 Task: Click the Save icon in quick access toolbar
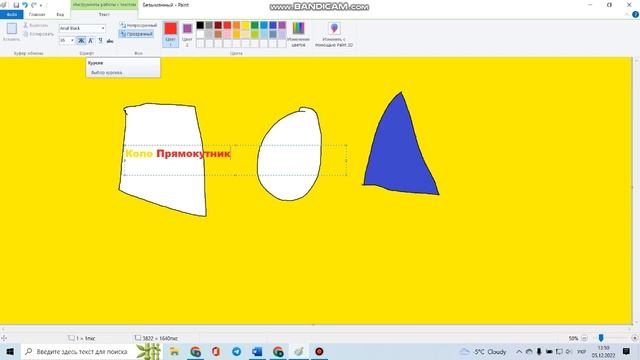(16, 5)
